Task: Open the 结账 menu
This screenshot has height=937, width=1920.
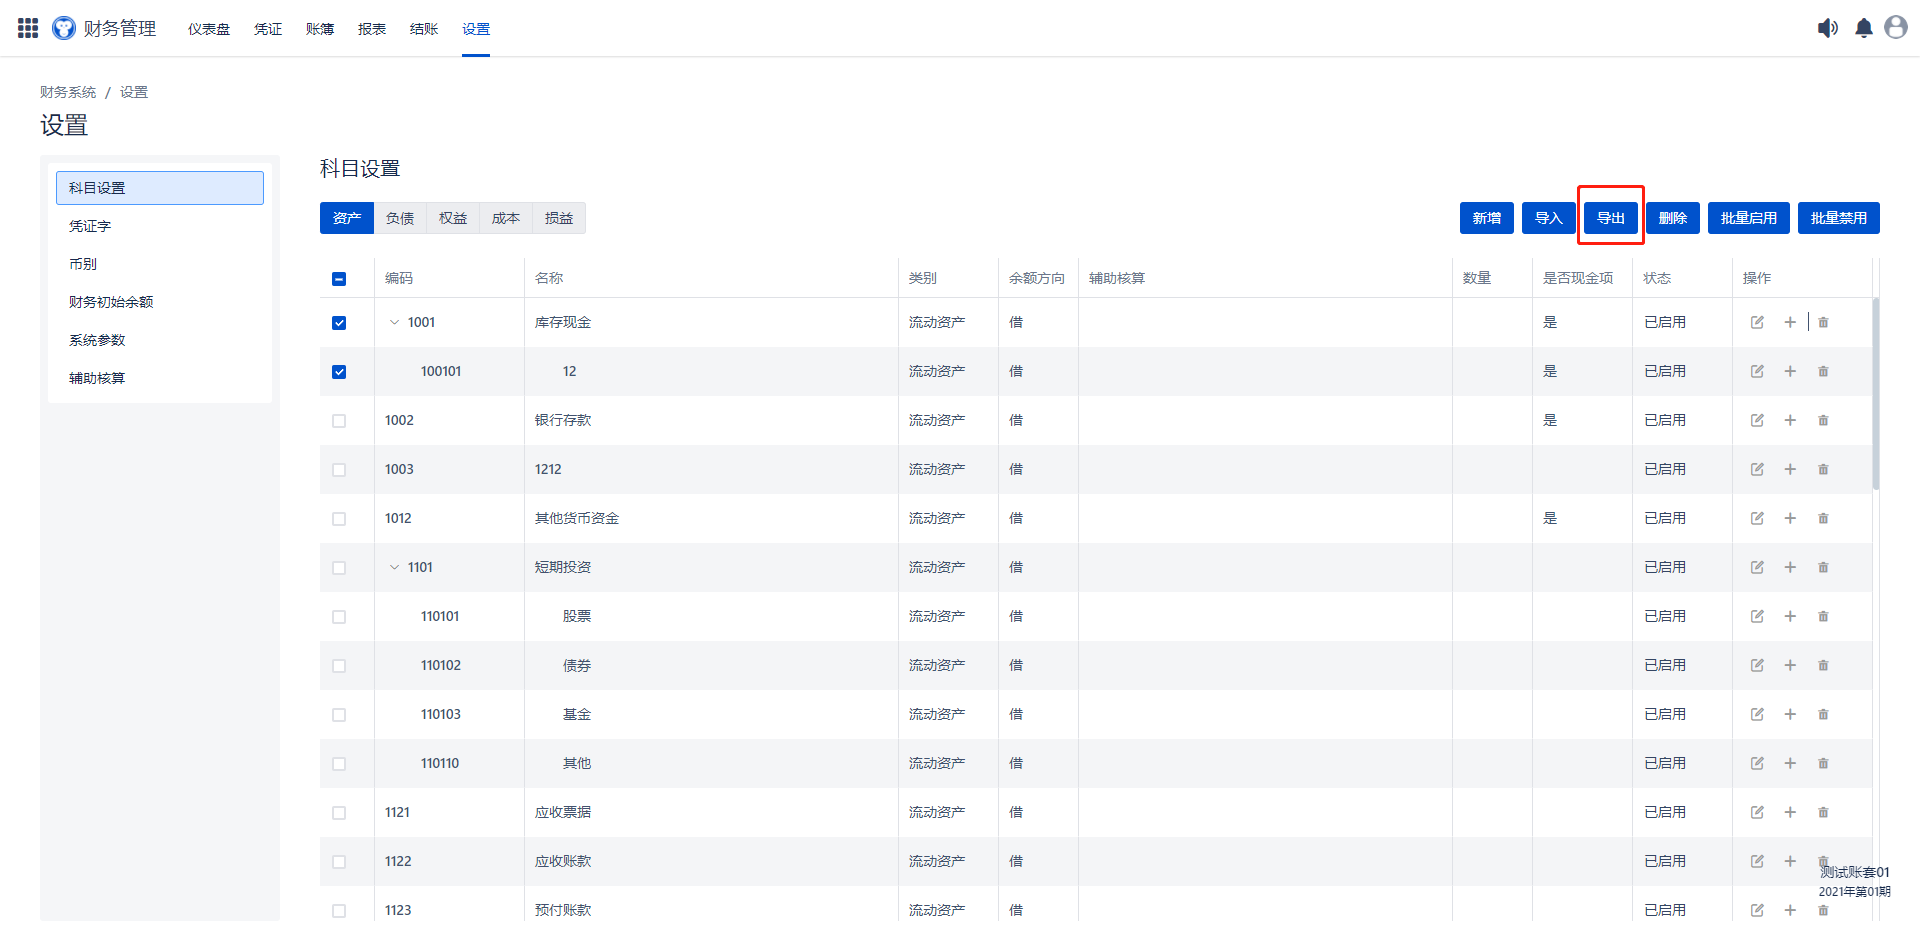Action: tap(424, 29)
